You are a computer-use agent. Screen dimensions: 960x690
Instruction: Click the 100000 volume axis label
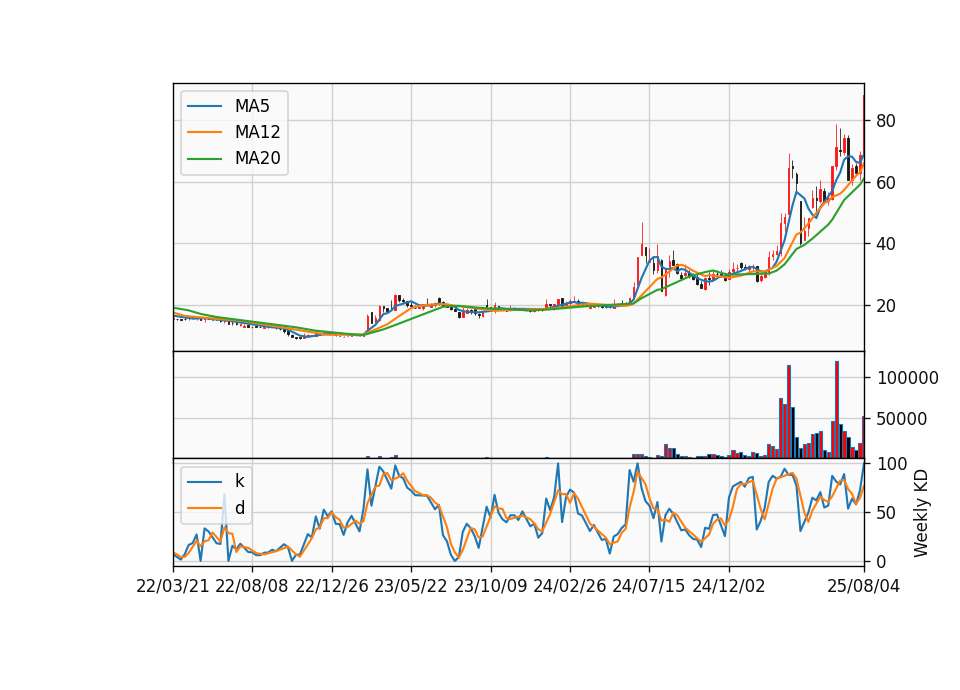908,378
